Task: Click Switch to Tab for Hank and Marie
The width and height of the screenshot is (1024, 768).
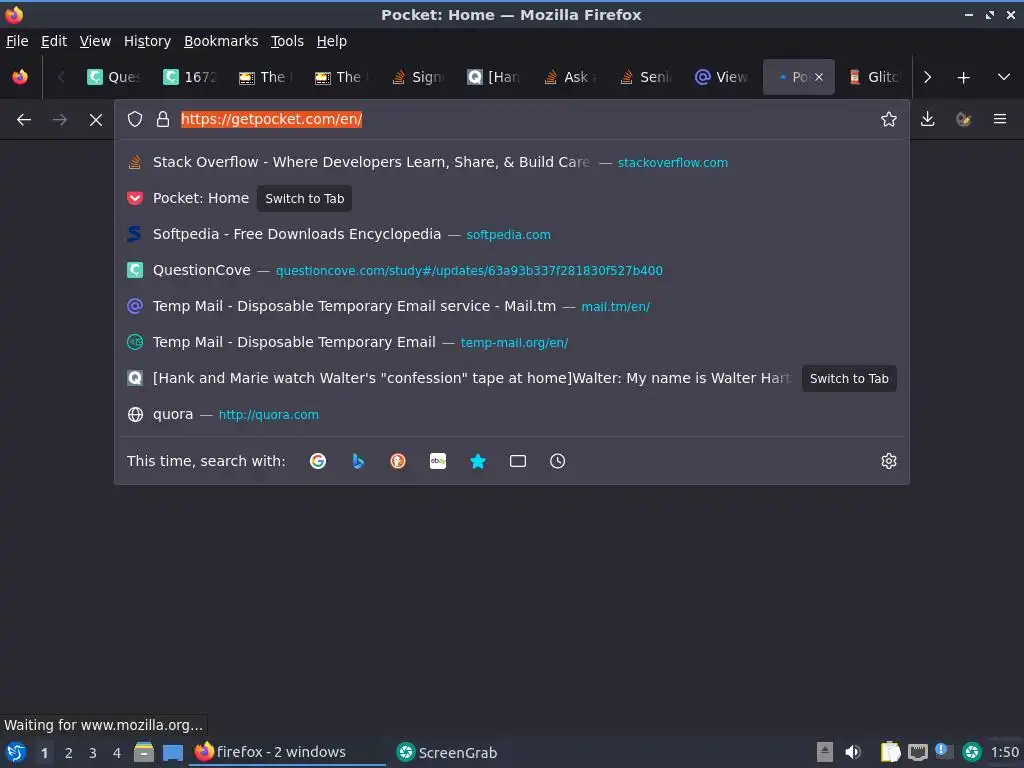Action: (849, 379)
